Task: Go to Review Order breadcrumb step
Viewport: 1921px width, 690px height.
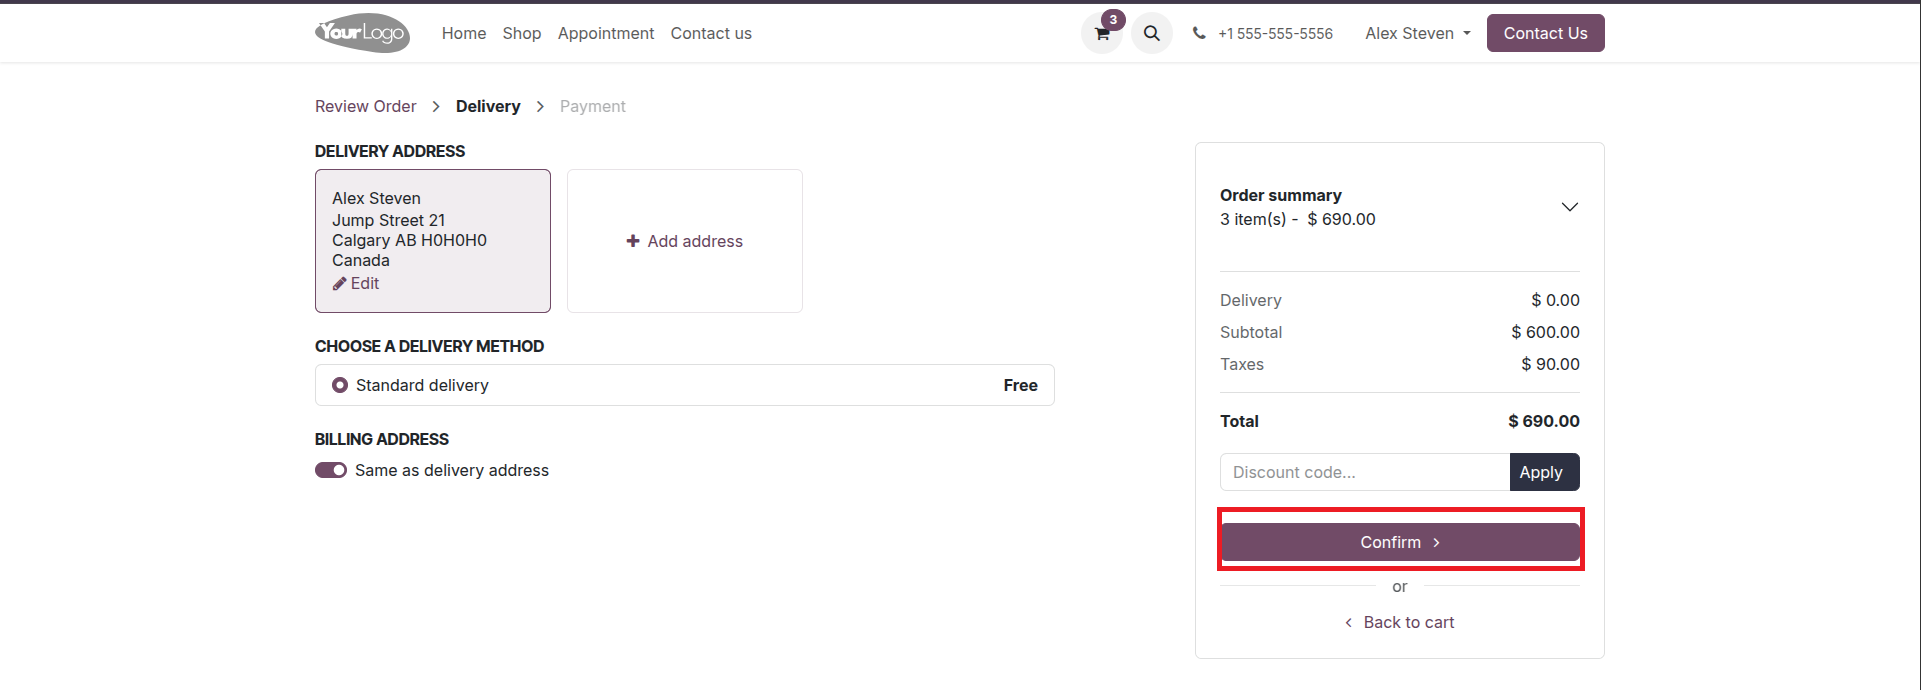Action: pyautogui.click(x=365, y=106)
